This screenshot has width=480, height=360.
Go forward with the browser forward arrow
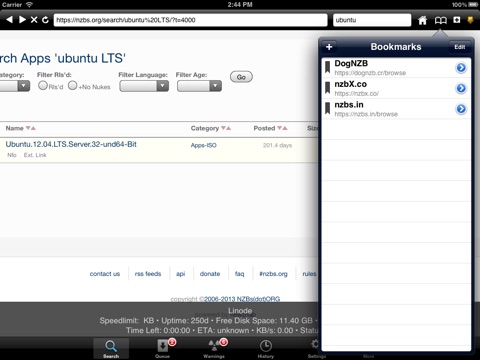pyautogui.click(x=22, y=20)
